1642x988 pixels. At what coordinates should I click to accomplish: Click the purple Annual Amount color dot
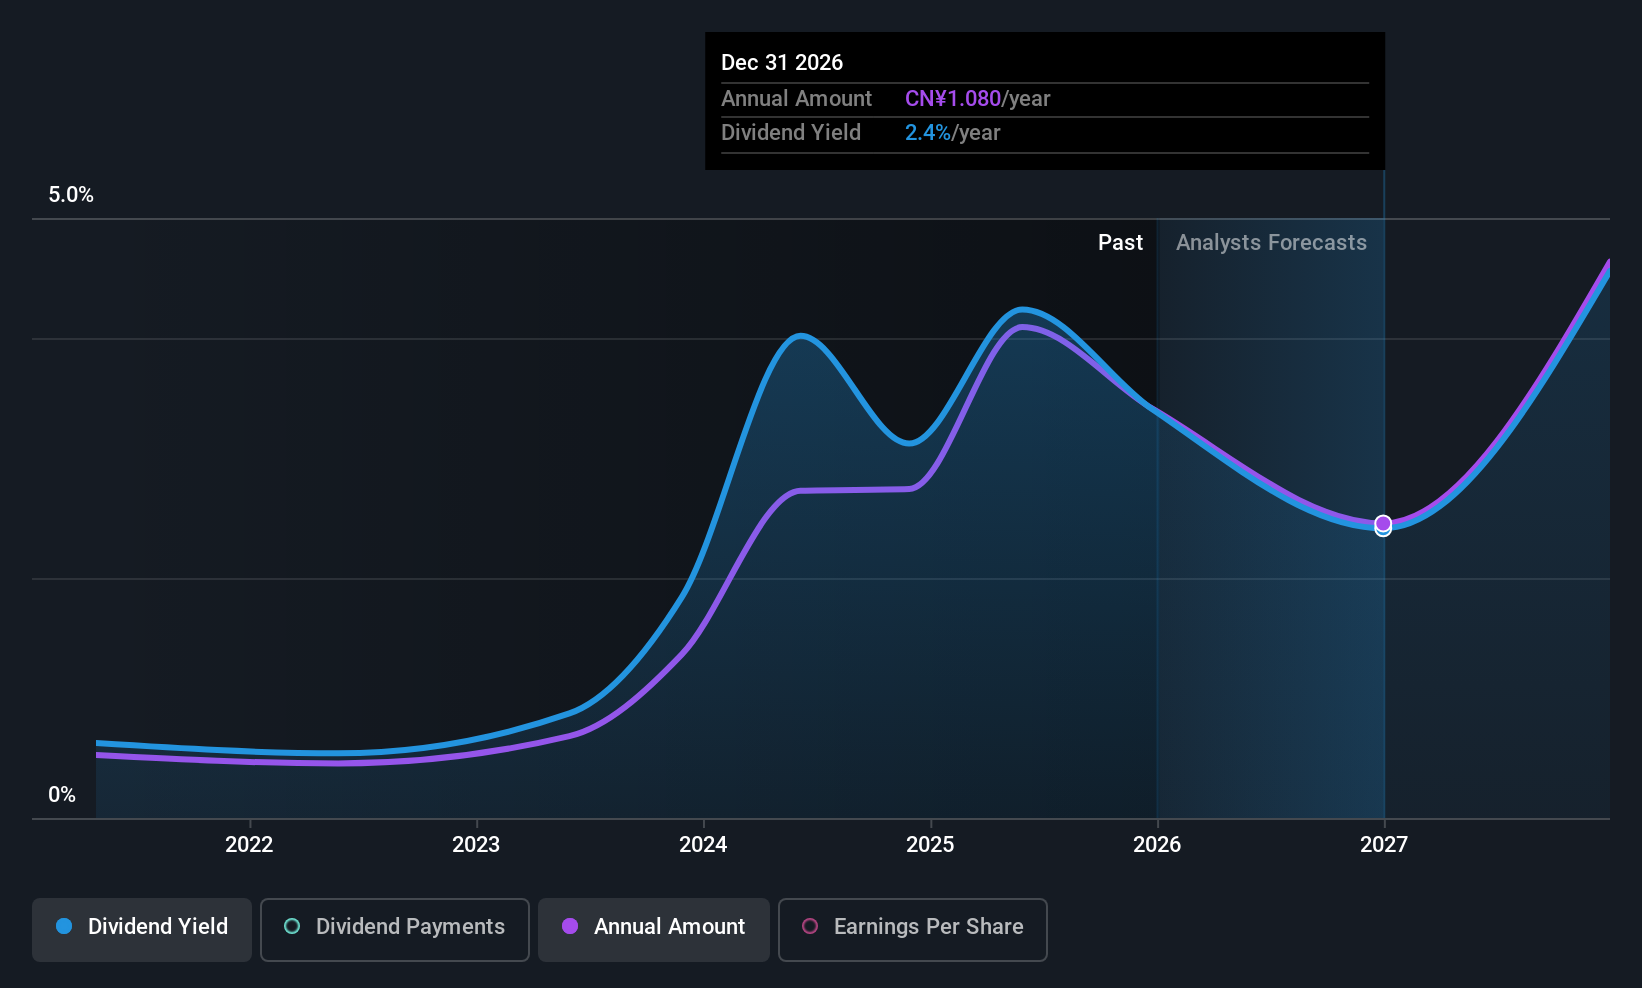570,927
